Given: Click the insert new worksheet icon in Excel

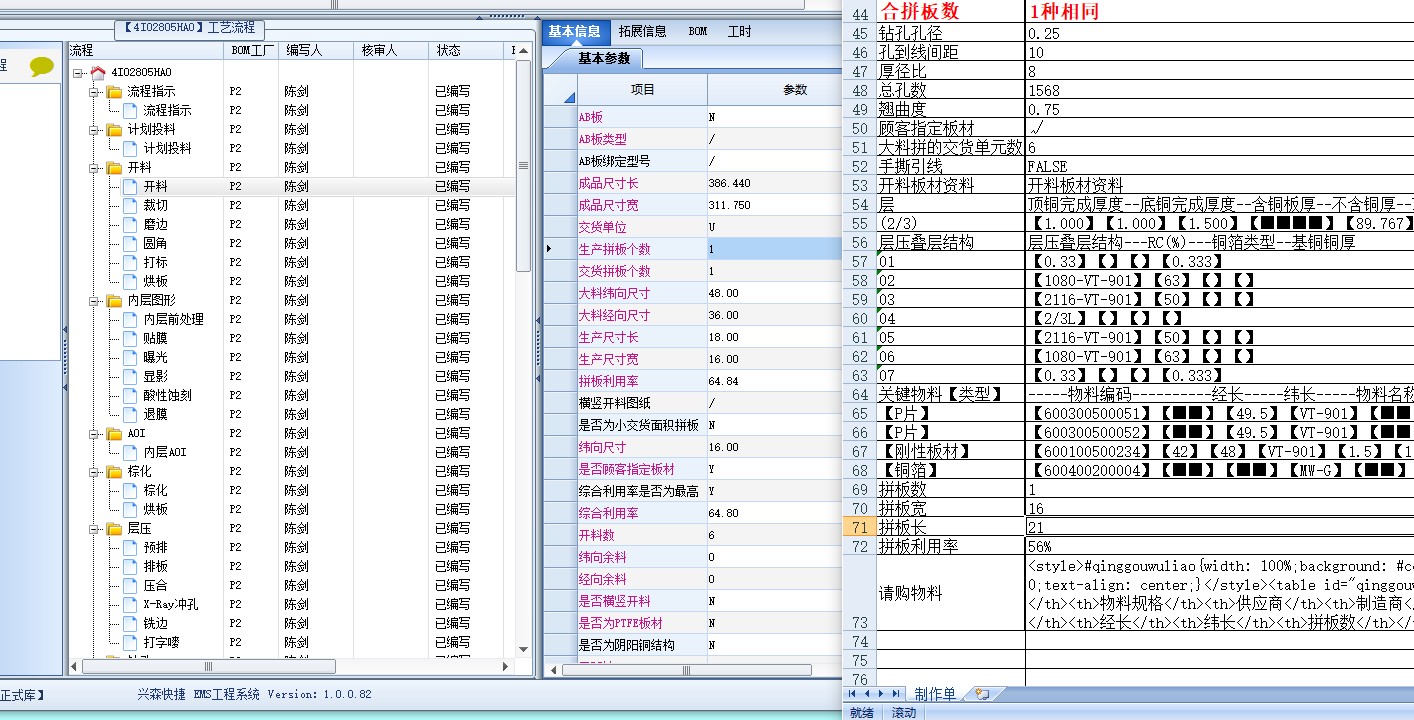Looking at the screenshot, I should [x=981, y=693].
